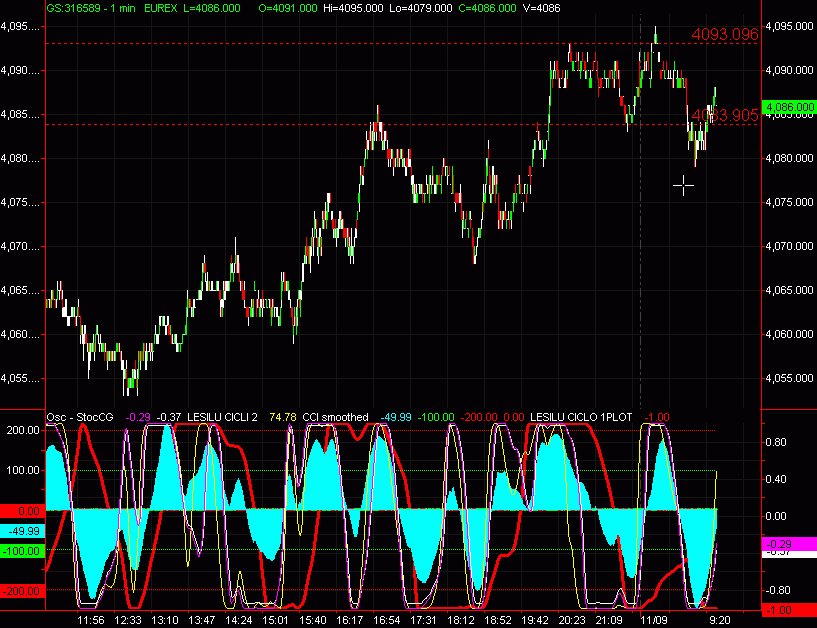Click the magenta '-0.29' value in indicator header
817x628 pixels.
[138, 417]
